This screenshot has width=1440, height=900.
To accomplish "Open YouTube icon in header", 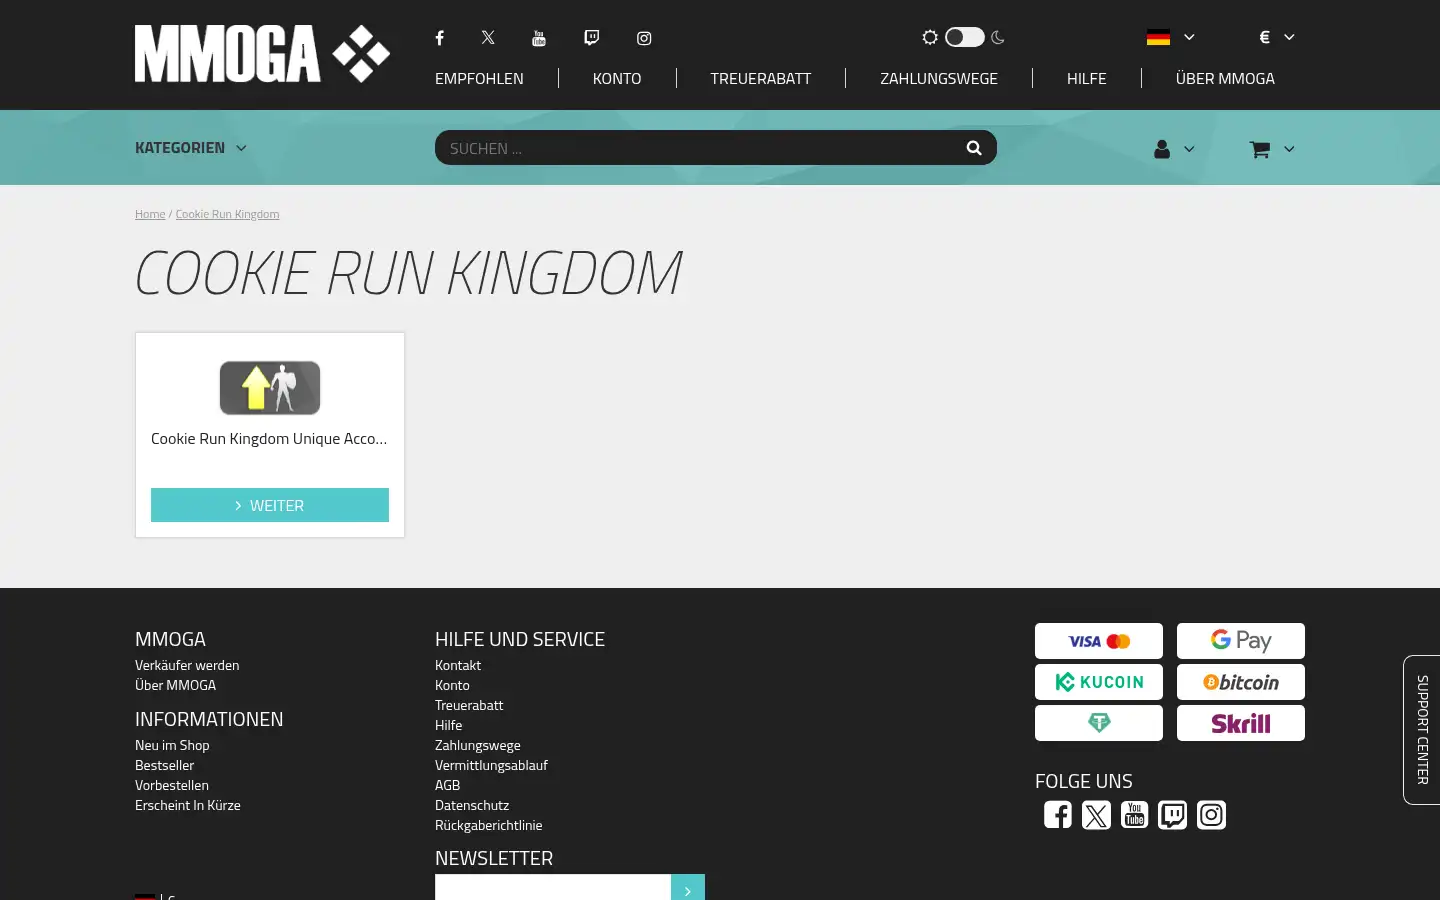I will pos(539,38).
